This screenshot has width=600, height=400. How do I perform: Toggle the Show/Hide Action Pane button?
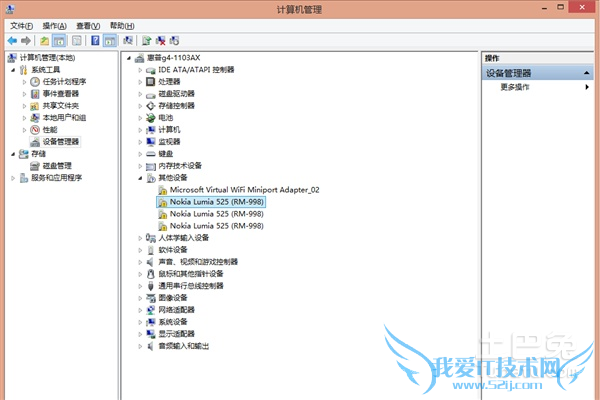[x=110, y=41]
